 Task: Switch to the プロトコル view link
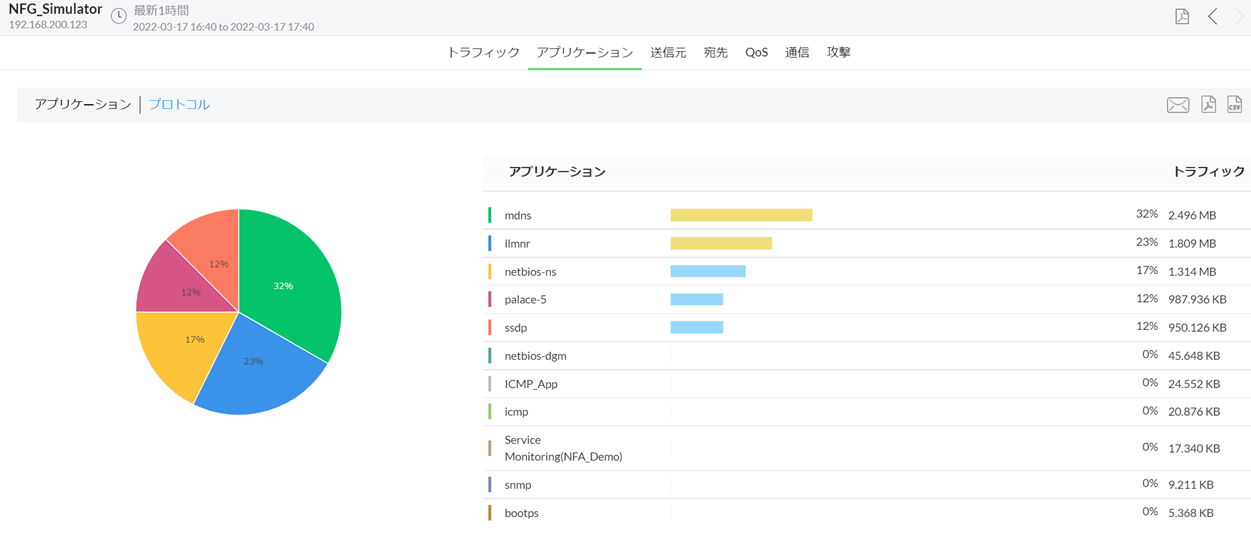[179, 104]
